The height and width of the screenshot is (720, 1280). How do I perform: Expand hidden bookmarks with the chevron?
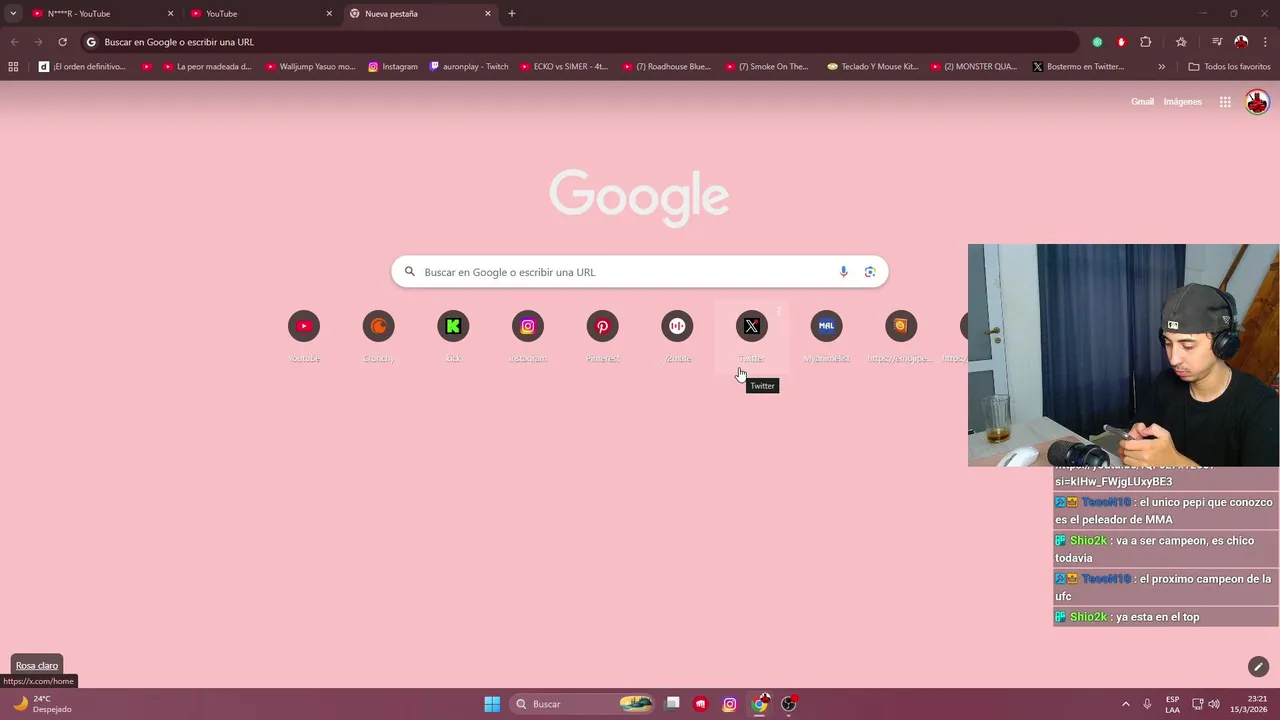pyautogui.click(x=1161, y=67)
